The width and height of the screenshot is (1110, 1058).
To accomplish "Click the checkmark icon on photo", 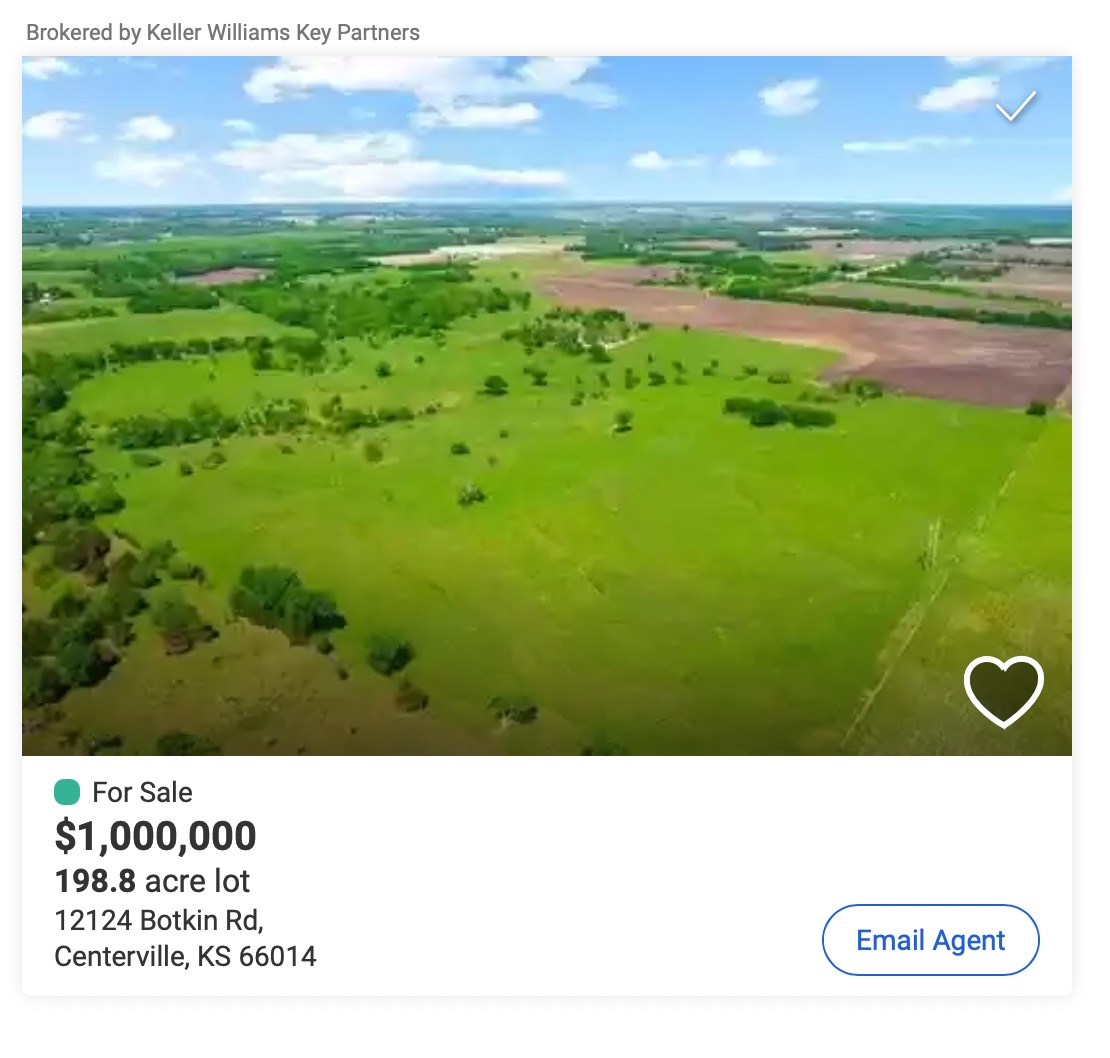I will click(1016, 105).
